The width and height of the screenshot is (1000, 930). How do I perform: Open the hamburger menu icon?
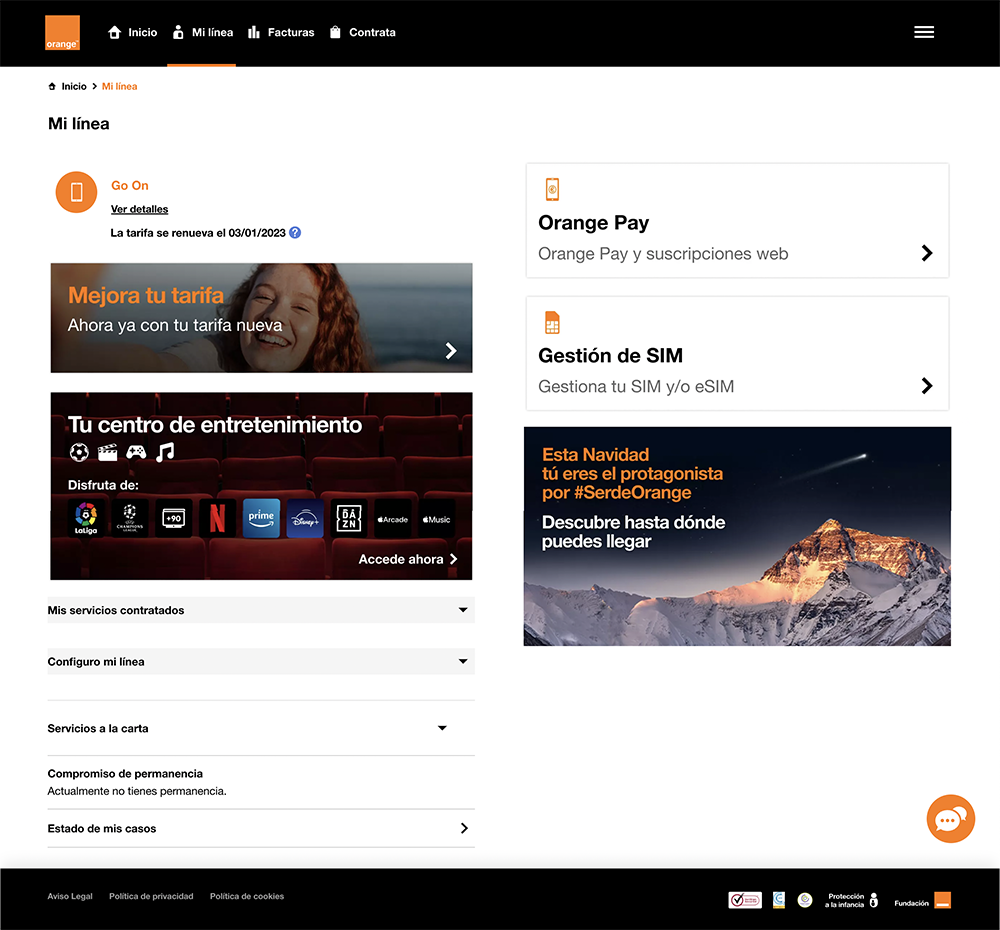(x=924, y=33)
